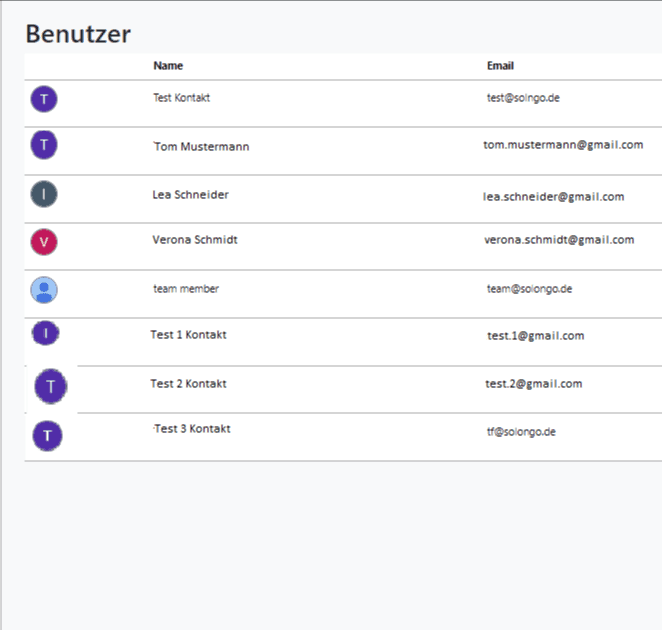Click email verona.schmidt@gmail.com
662x631 pixels.
pyautogui.click(x=559, y=240)
